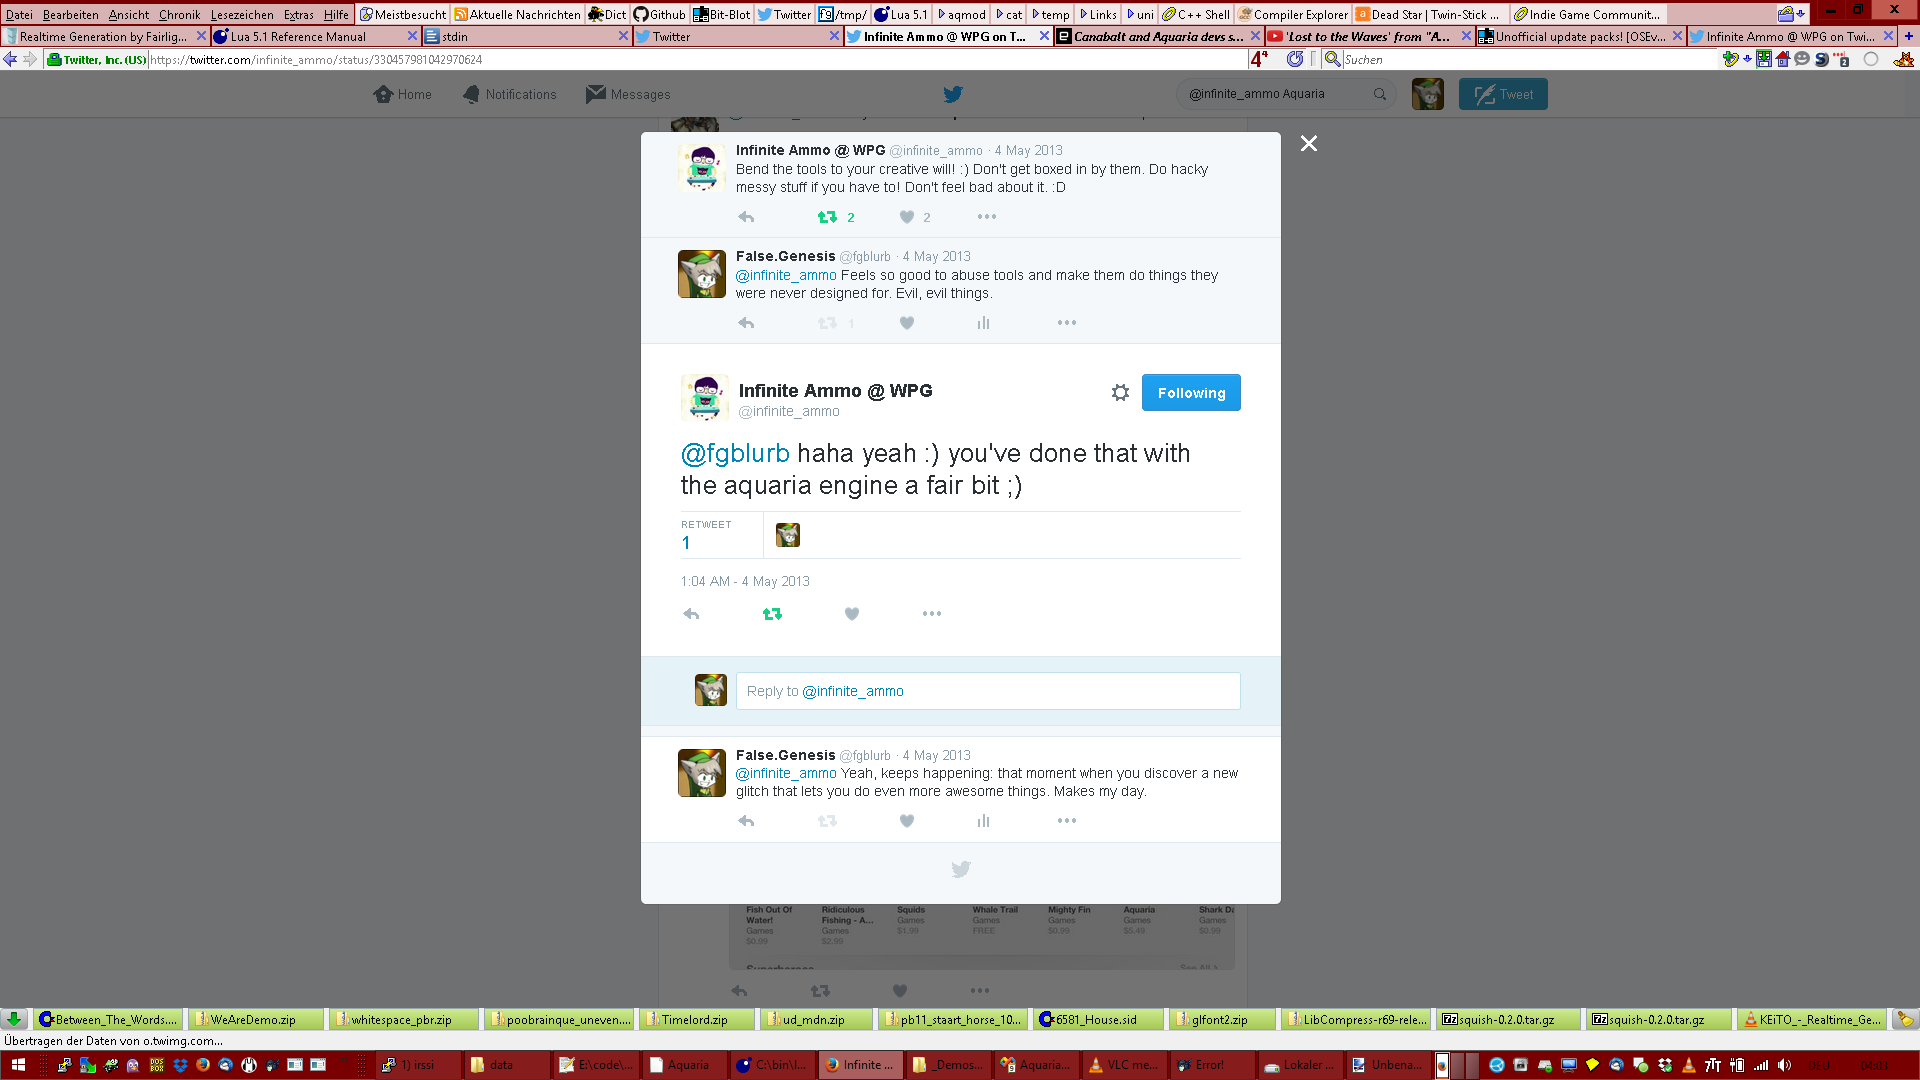Open the Github bookmark
Viewport: 1920px width, 1080px height.
pos(660,14)
